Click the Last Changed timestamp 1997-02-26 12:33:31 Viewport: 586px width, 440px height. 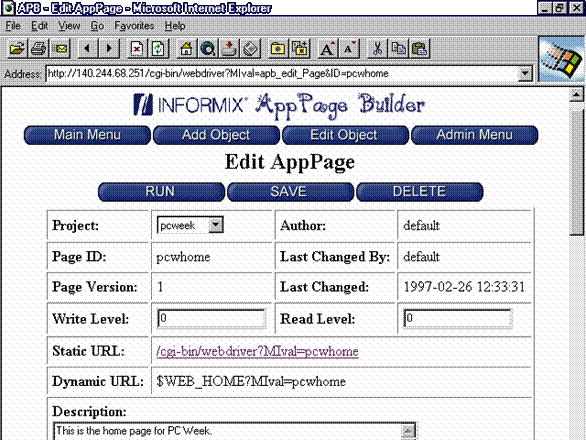[x=464, y=287]
